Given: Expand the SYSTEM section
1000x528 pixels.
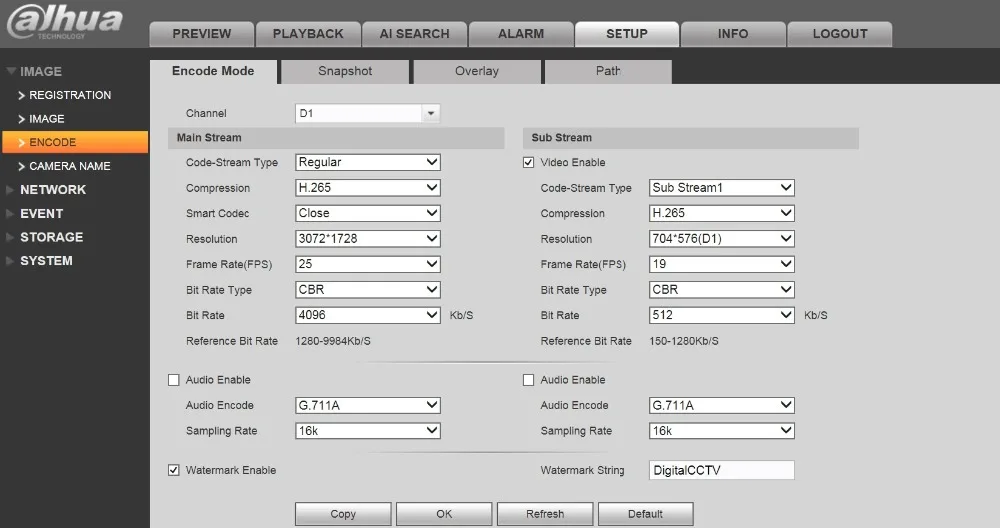Looking at the screenshot, I should point(40,261).
